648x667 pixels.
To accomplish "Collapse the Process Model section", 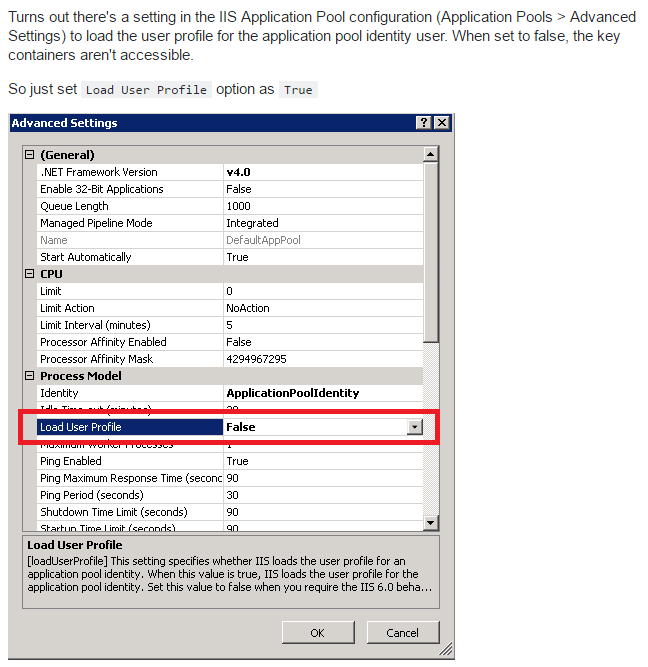I will (x=30, y=376).
